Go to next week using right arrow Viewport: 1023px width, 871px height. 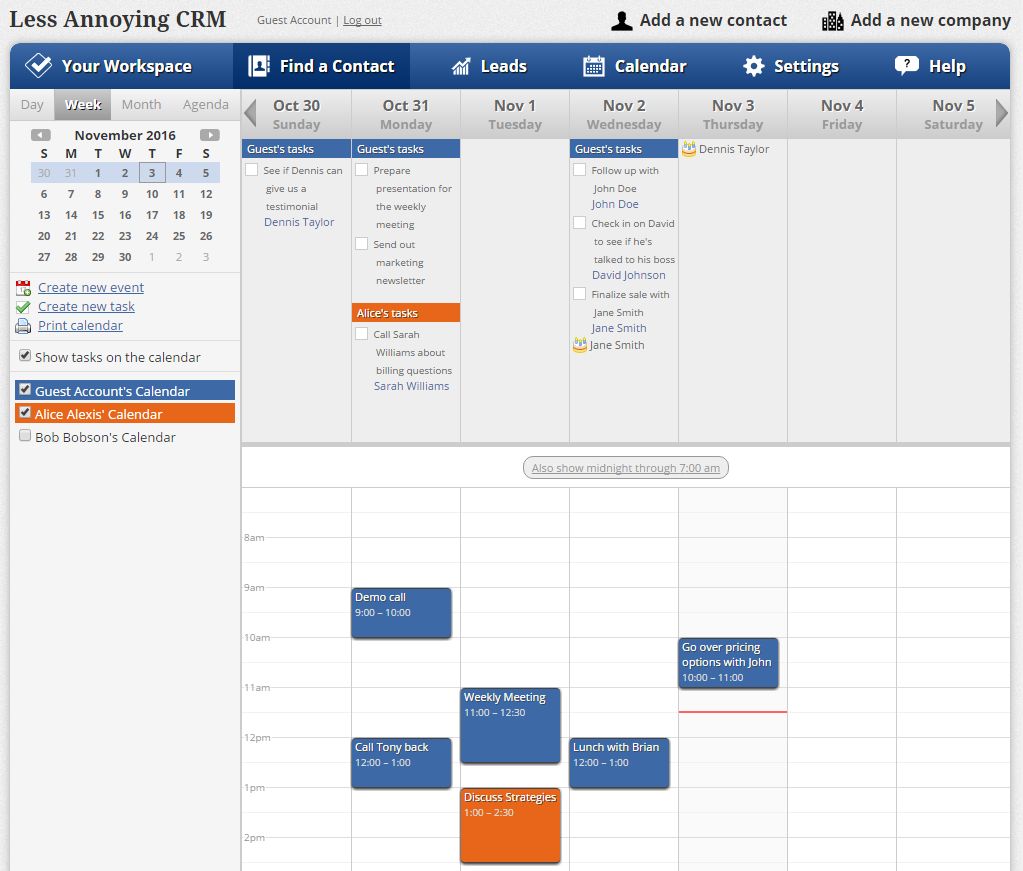(x=1001, y=113)
